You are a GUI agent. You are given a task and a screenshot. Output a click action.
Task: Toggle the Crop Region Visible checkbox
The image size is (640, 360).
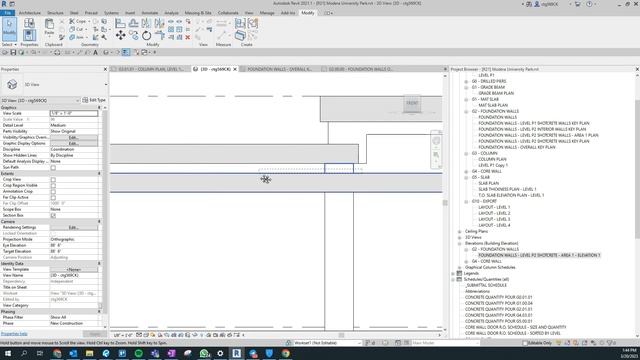(53, 185)
